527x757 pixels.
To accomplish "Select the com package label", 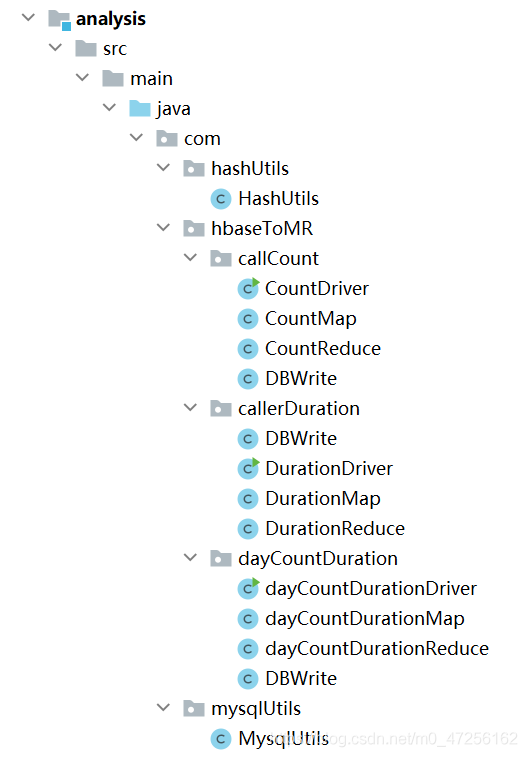I will tap(202, 140).
